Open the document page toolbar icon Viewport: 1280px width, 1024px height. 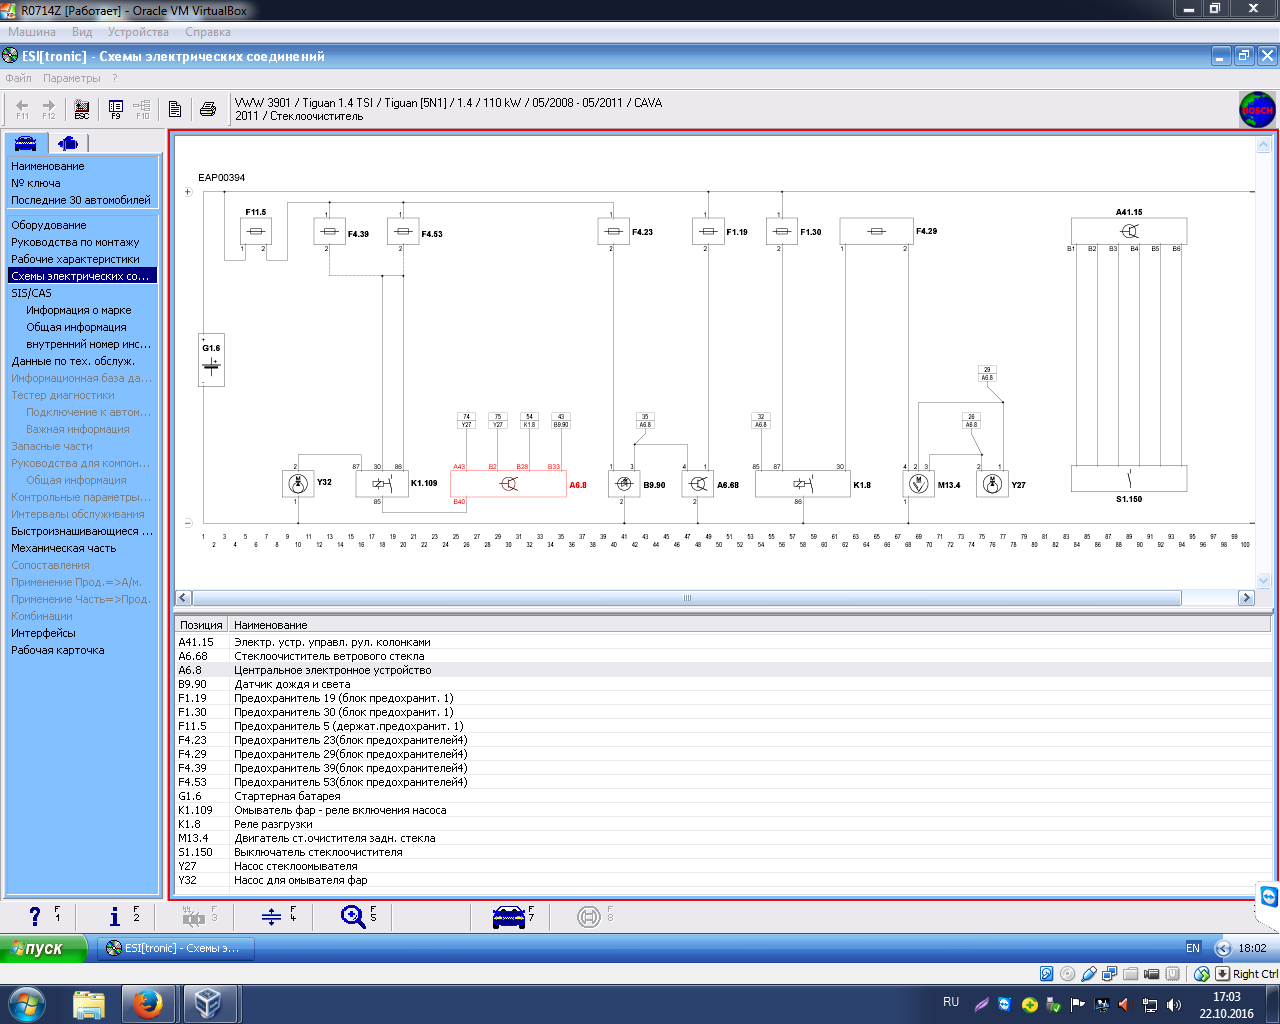click(175, 109)
